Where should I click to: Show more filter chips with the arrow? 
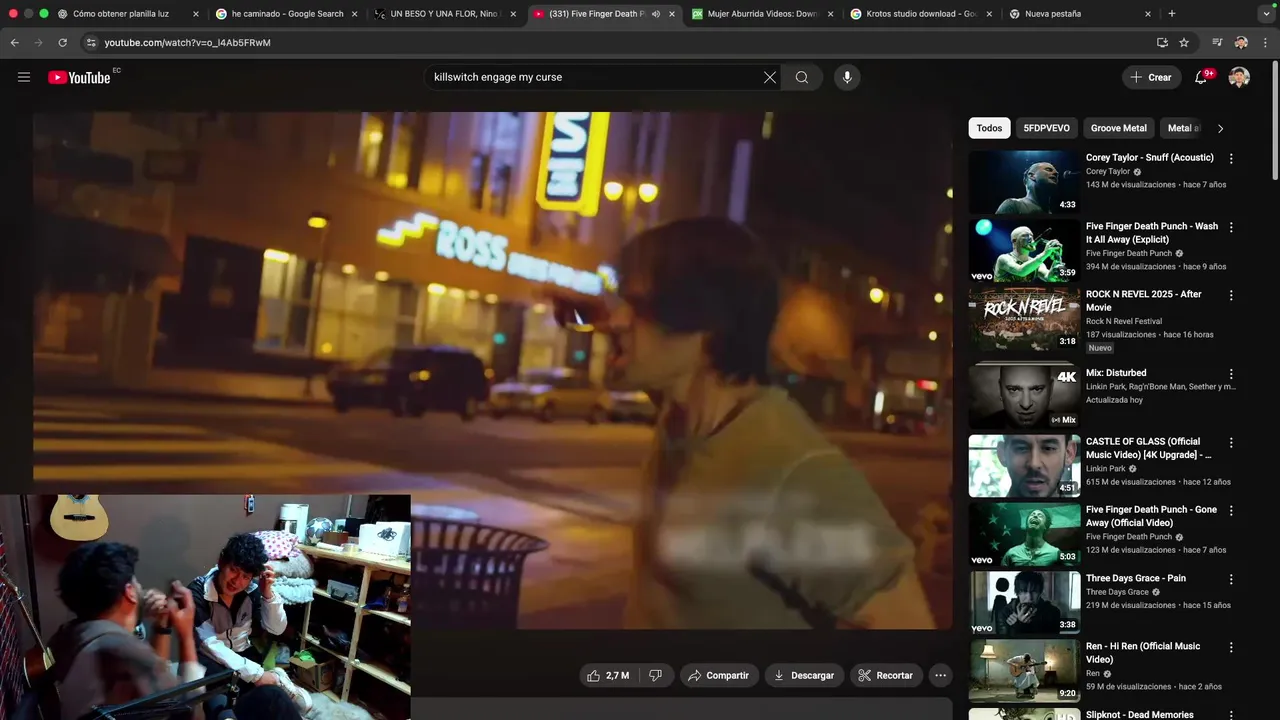point(1220,128)
